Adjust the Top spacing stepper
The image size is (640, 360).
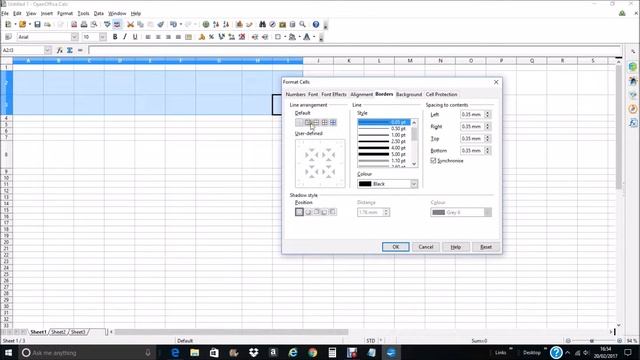click(x=487, y=139)
